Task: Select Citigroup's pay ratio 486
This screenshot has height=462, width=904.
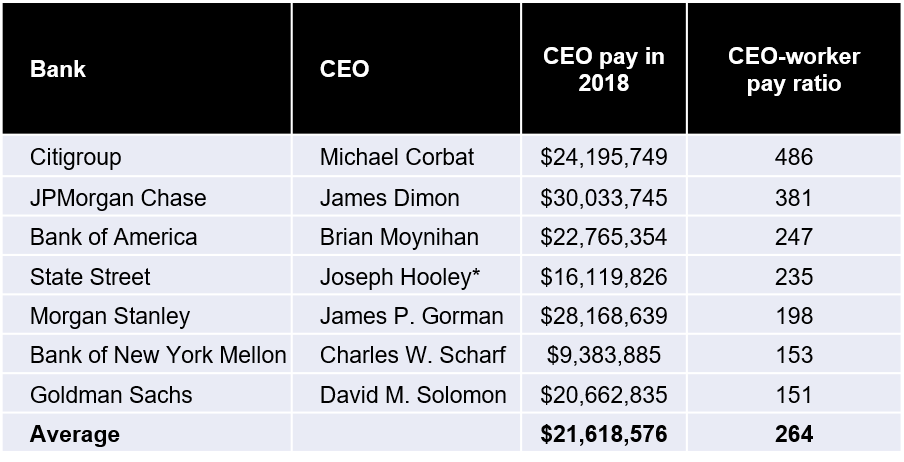Action: coord(793,158)
